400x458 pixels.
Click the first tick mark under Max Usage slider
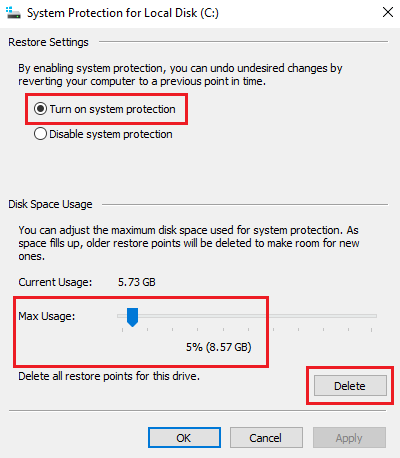click(122, 330)
